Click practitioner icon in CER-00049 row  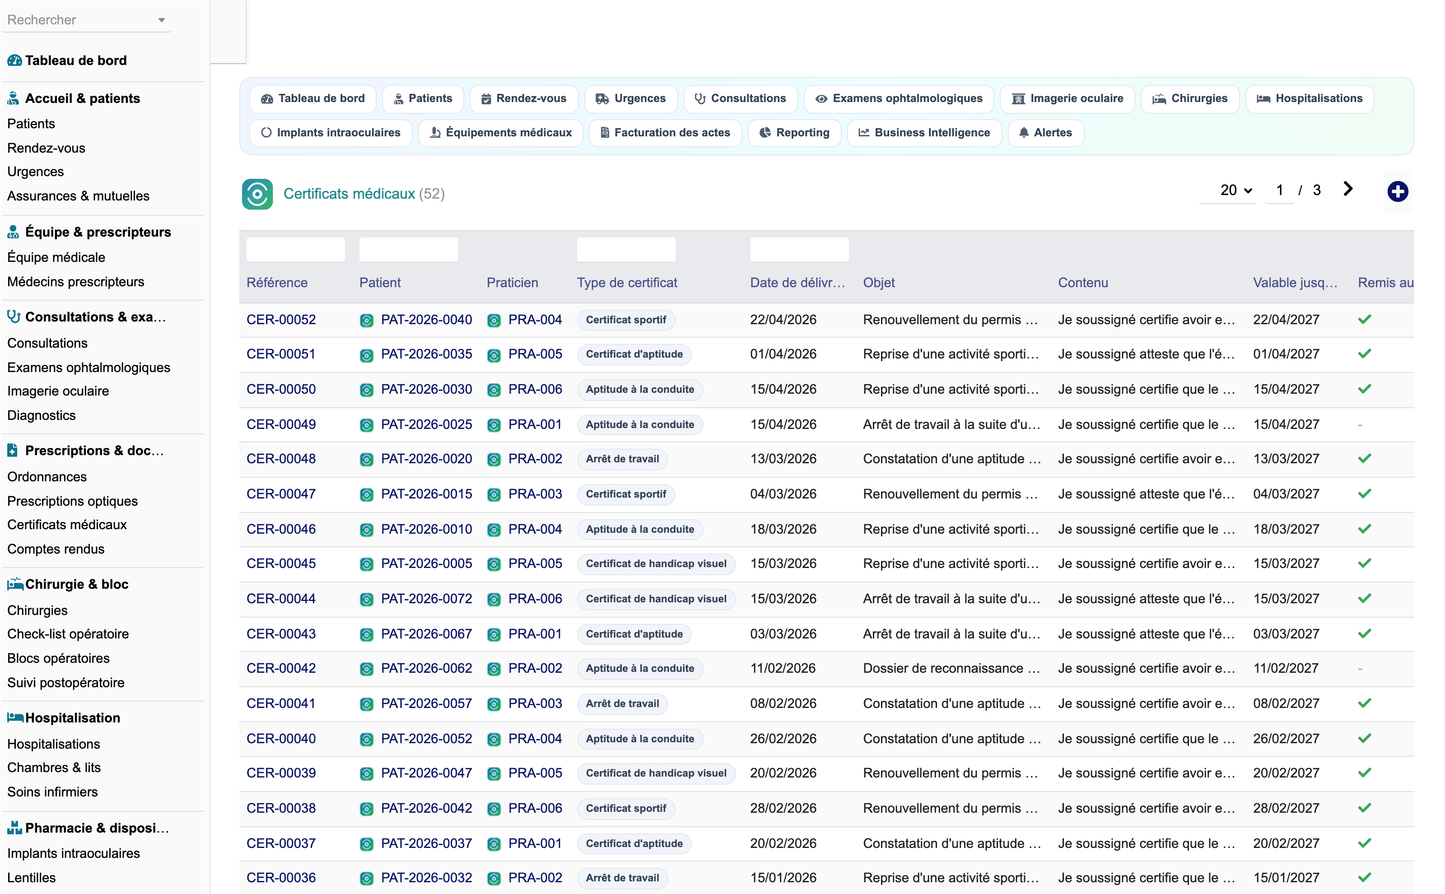(x=494, y=425)
